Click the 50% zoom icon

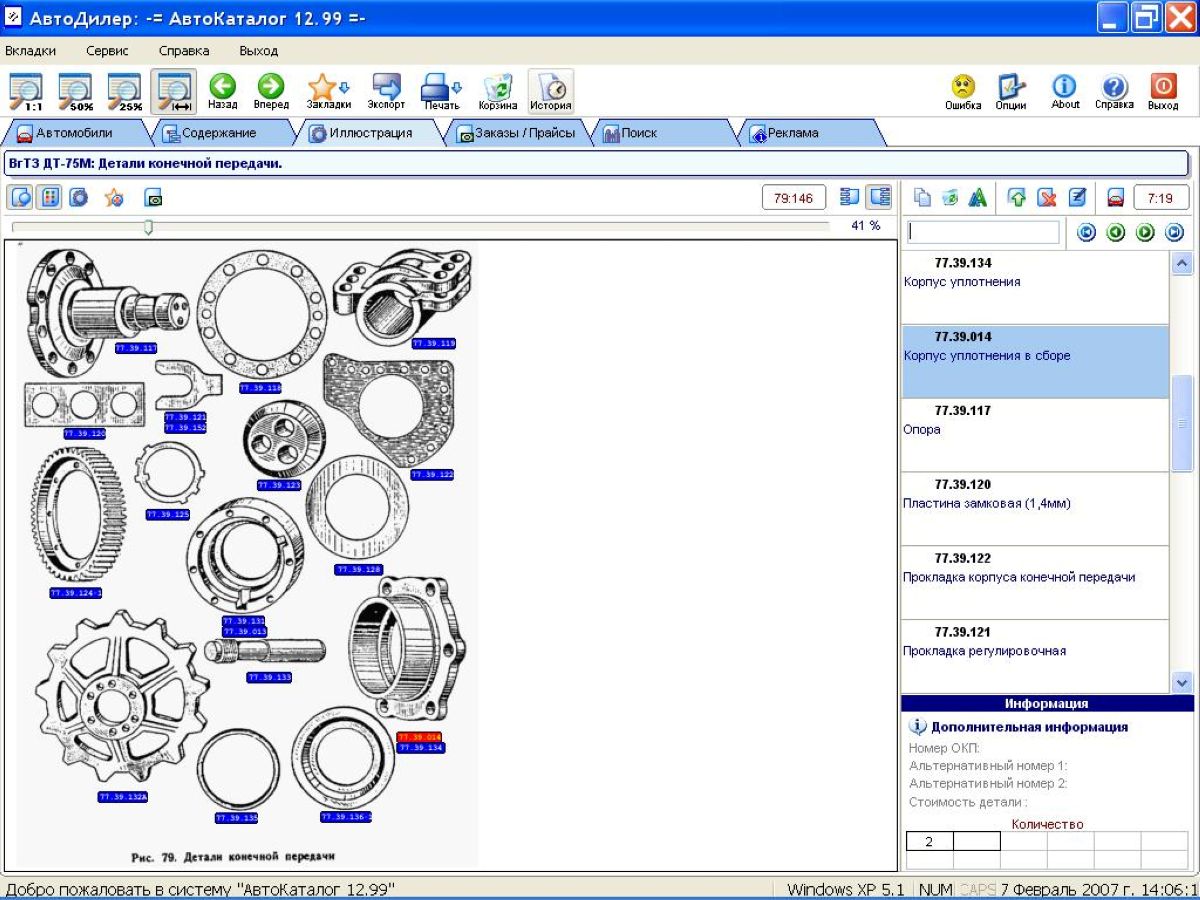(75, 91)
